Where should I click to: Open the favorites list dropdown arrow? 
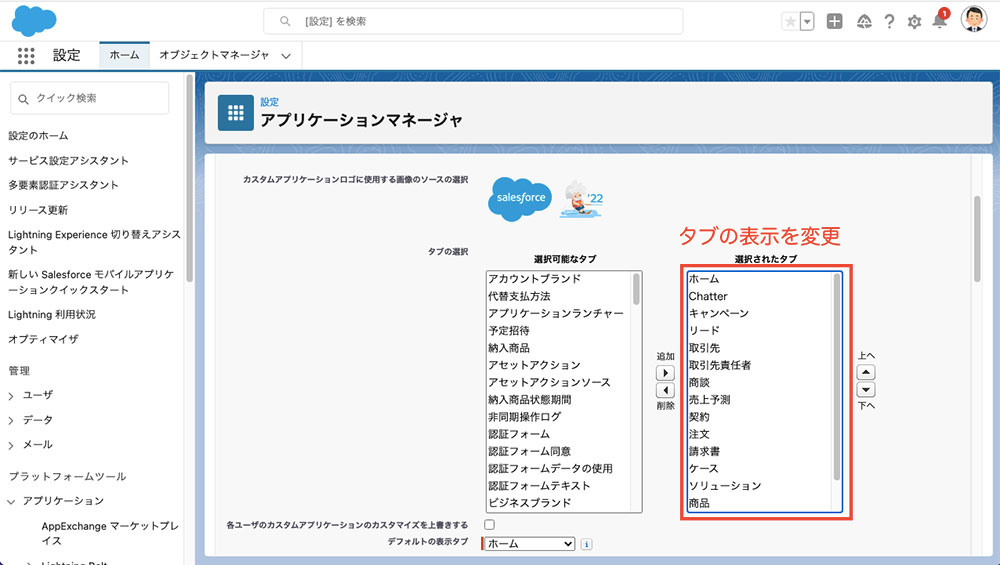pos(807,22)
